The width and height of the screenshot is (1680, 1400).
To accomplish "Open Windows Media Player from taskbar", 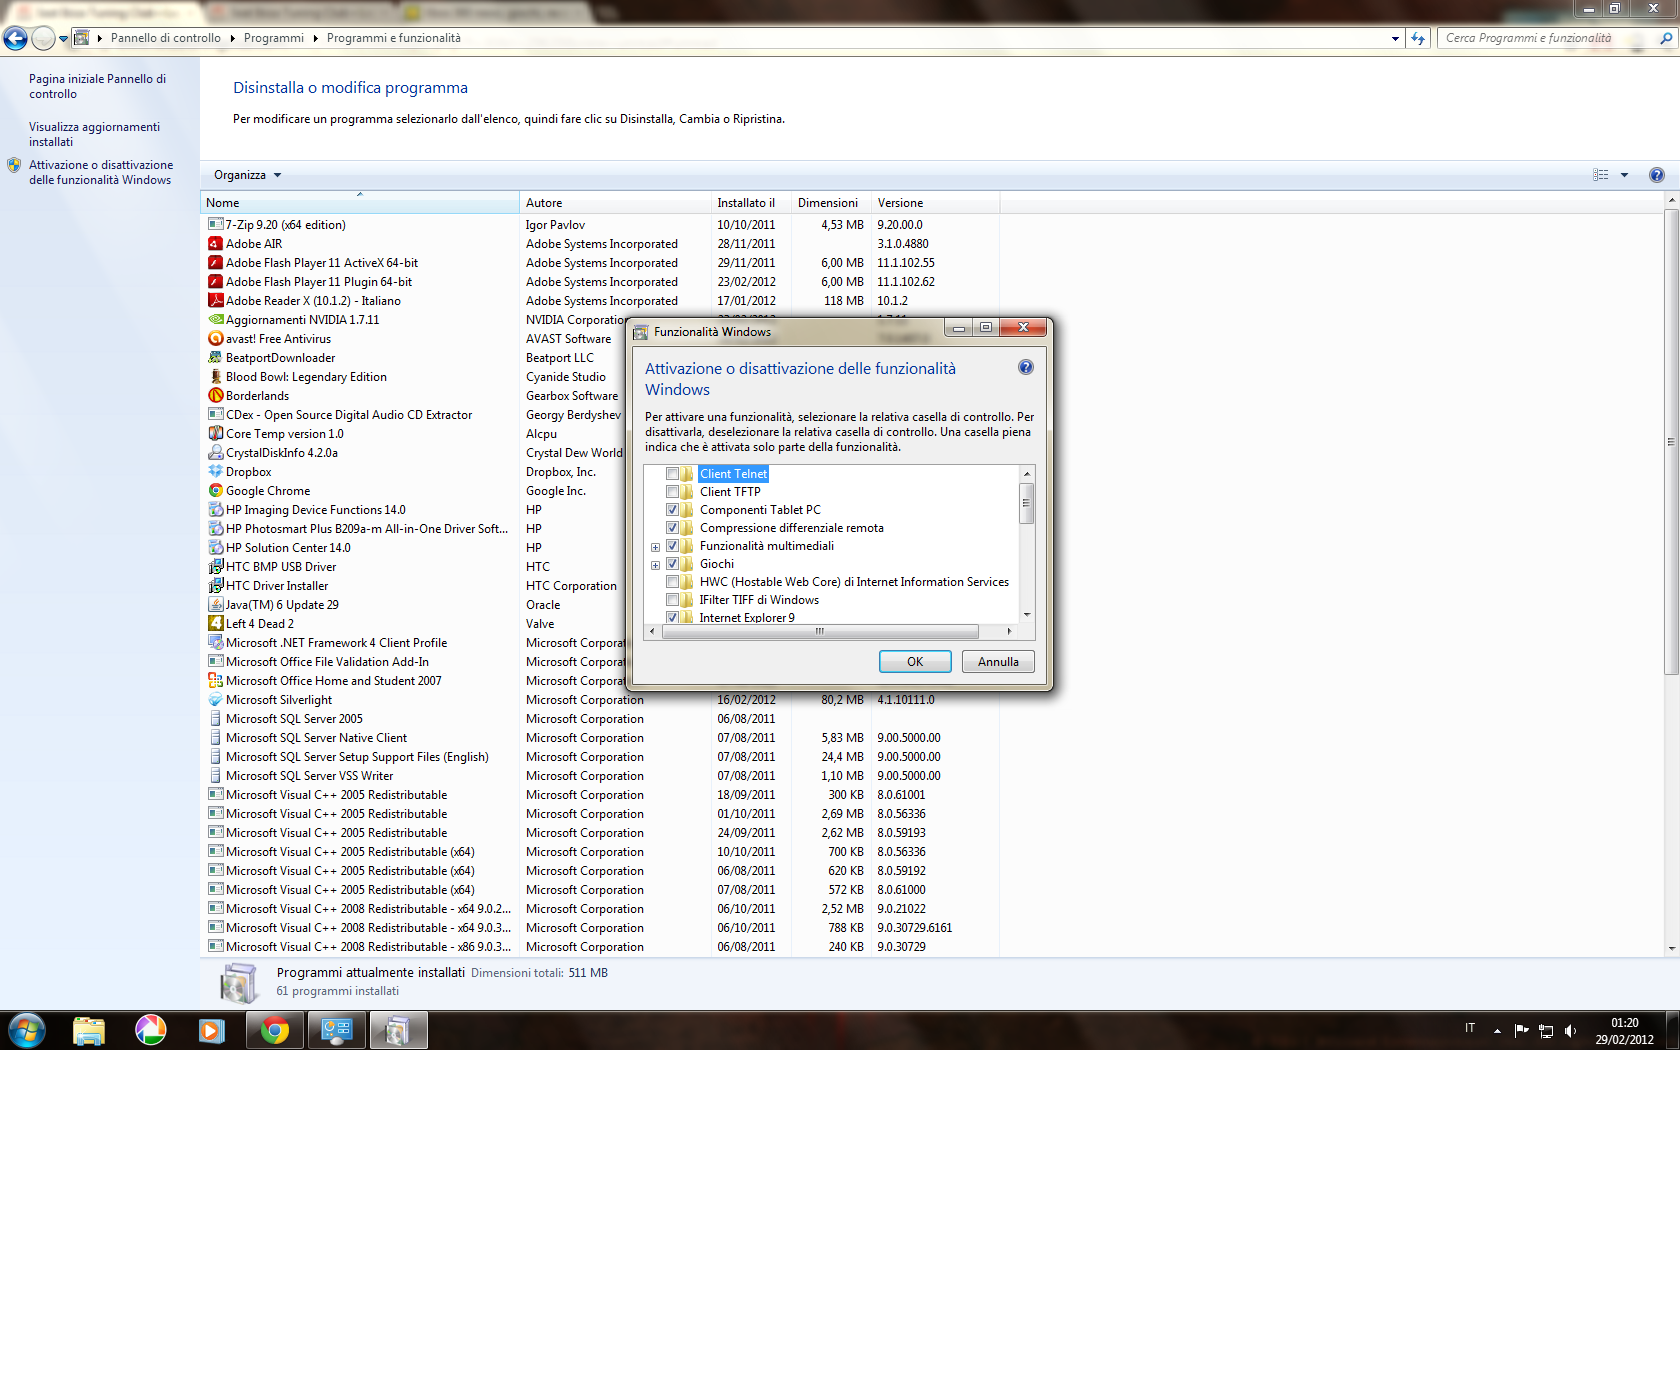I will pyautogui.click(x=212, y=1030).
